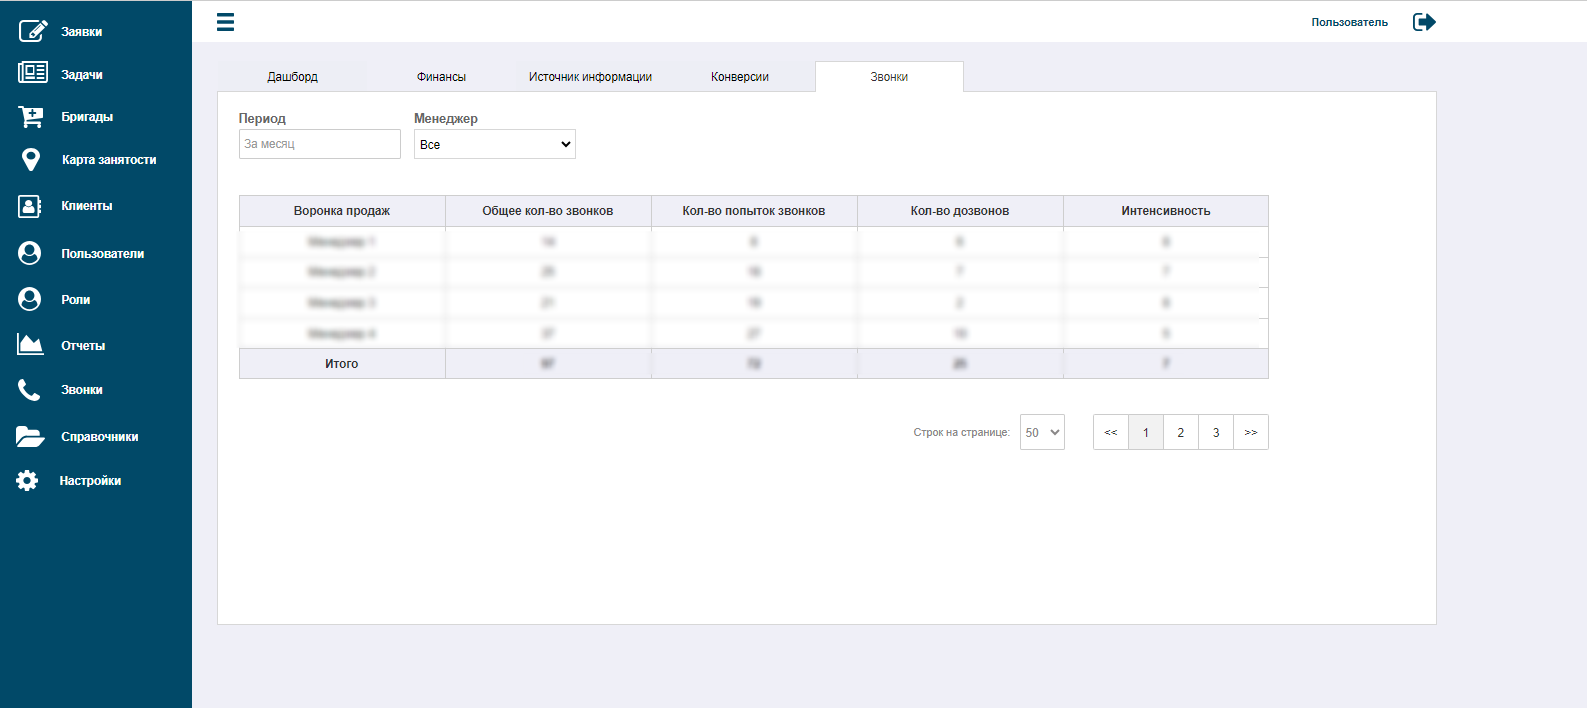Click the Карта занятости map pin icon

click(x=31, y=160)
